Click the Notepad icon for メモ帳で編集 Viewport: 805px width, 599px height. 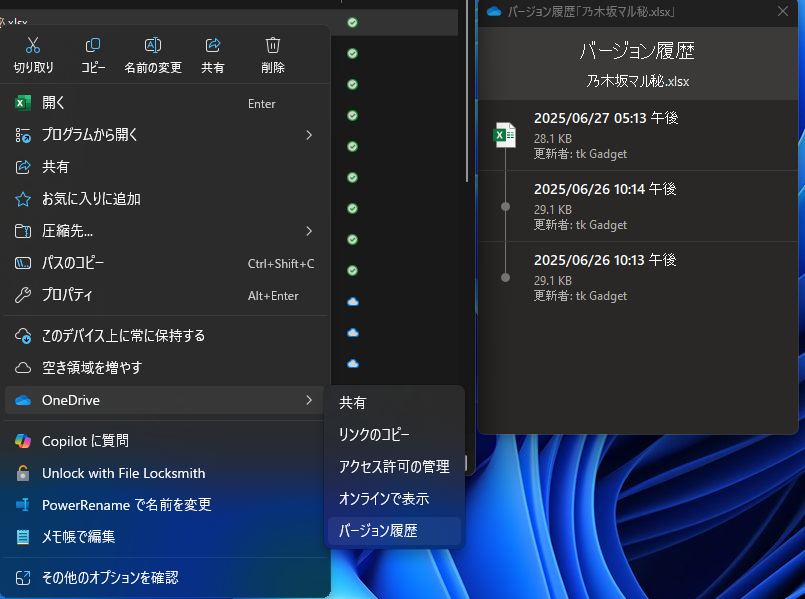point(23,537)
